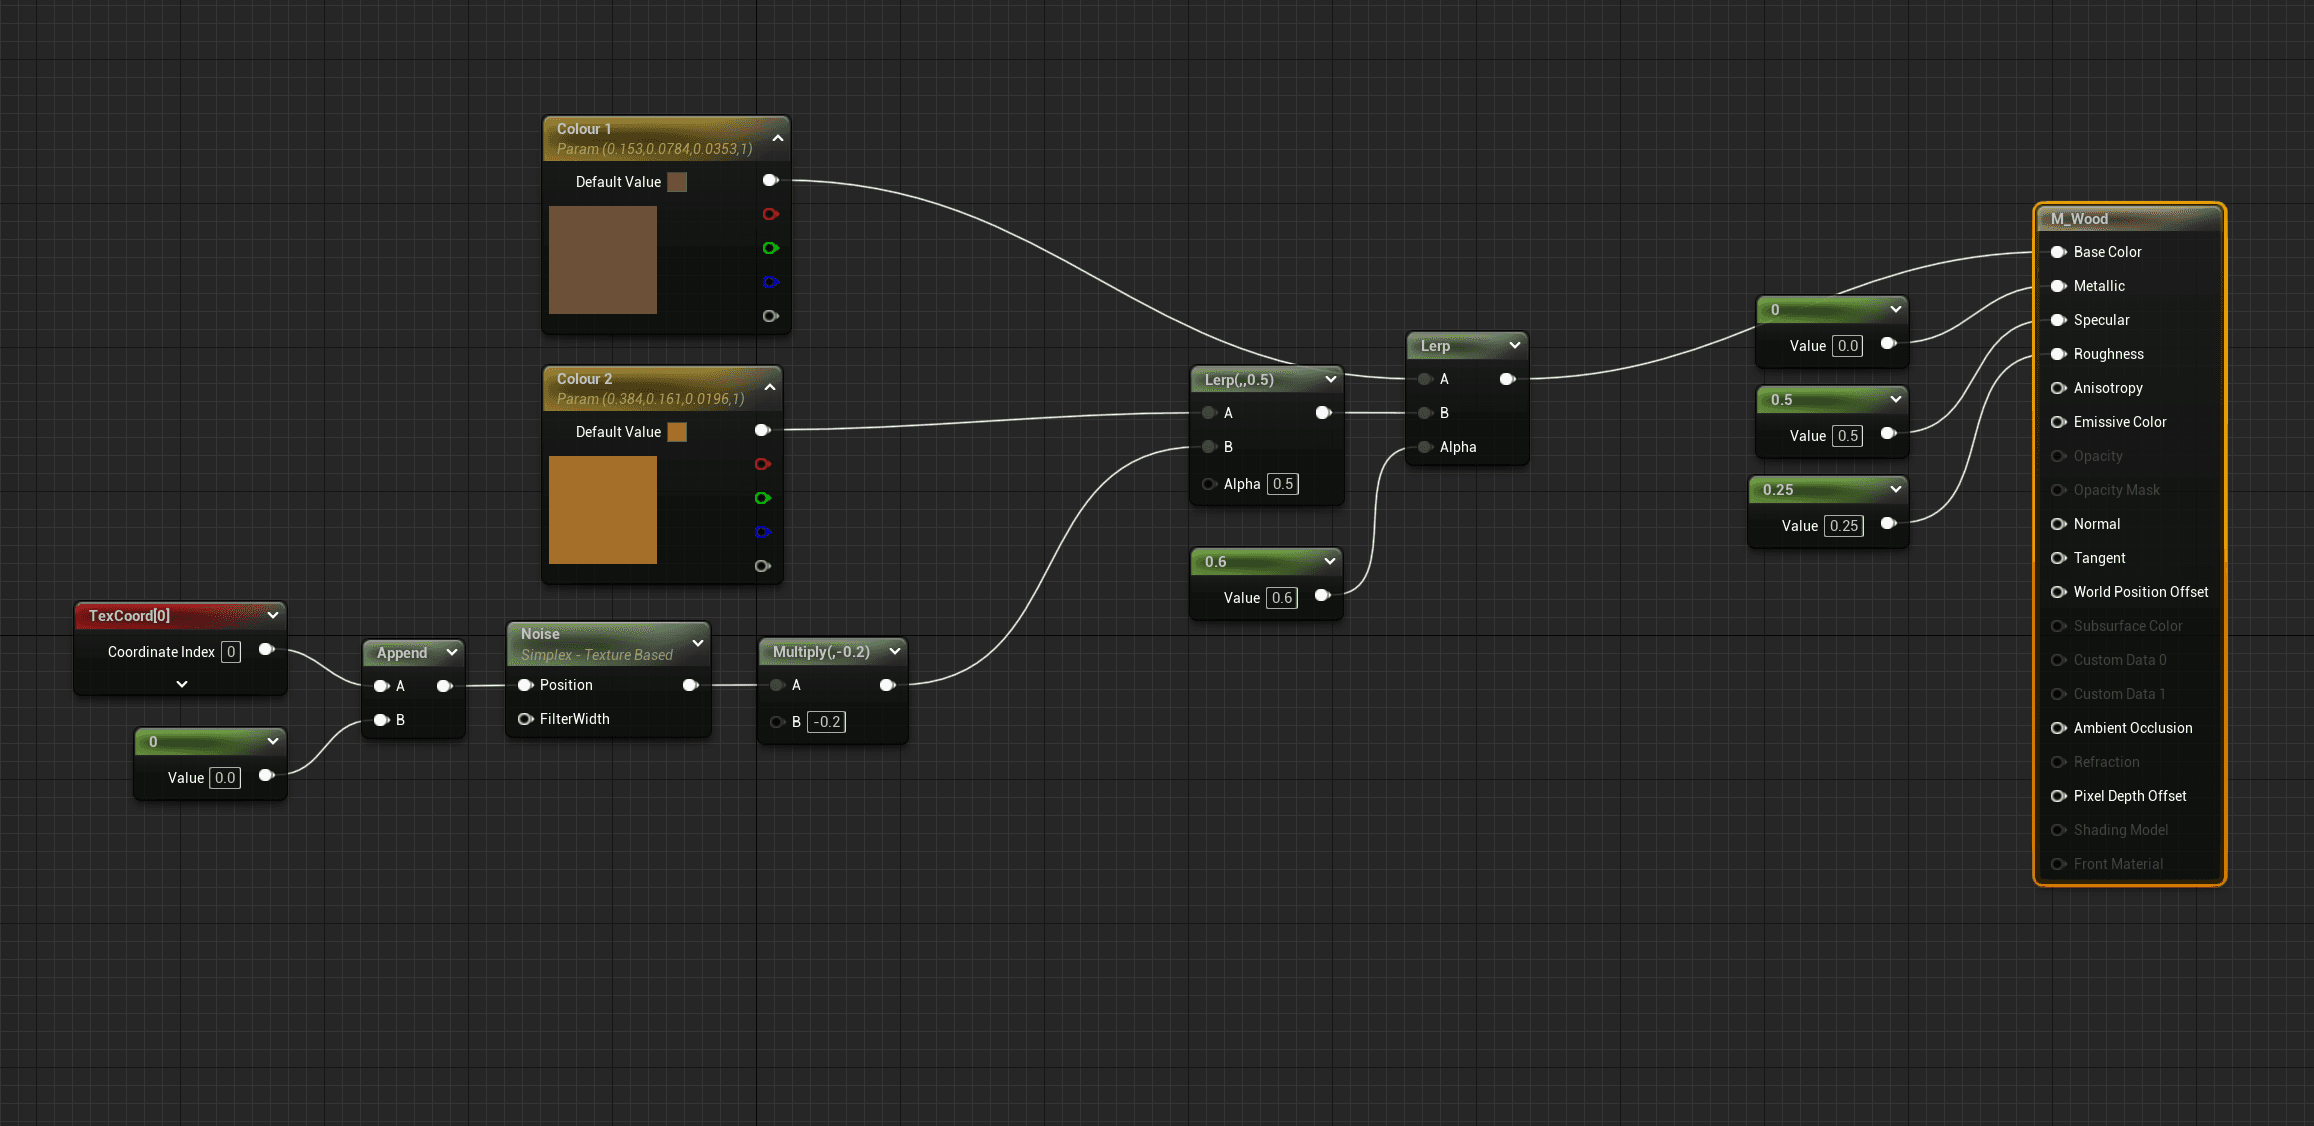
Task: Click the M_Wood Normal input pin
Action: [2058, 524]
